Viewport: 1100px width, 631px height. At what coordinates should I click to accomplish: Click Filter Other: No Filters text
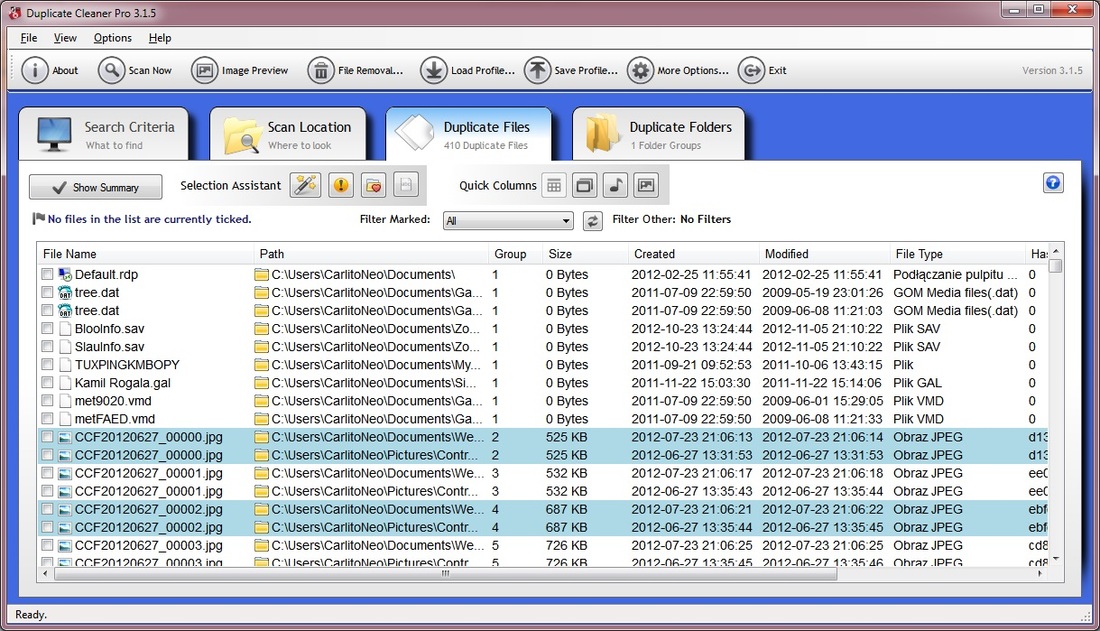pos(671,219)
